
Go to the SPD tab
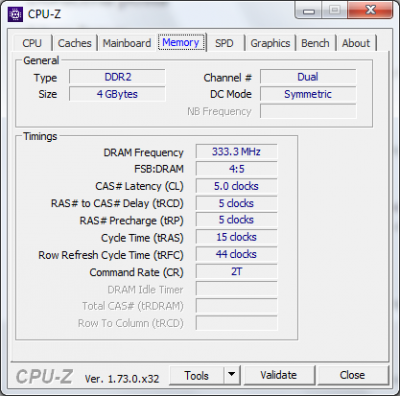224,43
